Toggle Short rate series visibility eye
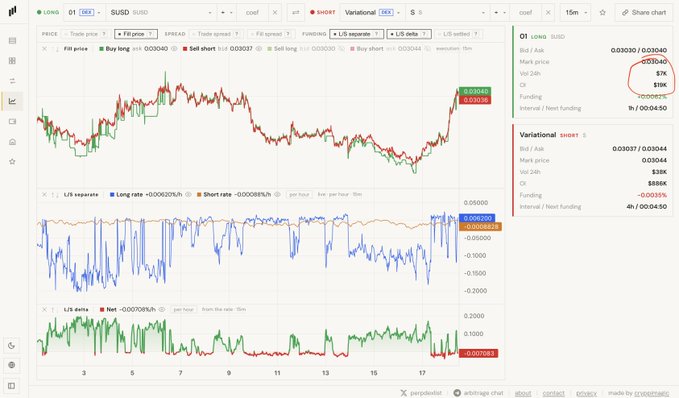679x398 pixels. pos(278,195)
